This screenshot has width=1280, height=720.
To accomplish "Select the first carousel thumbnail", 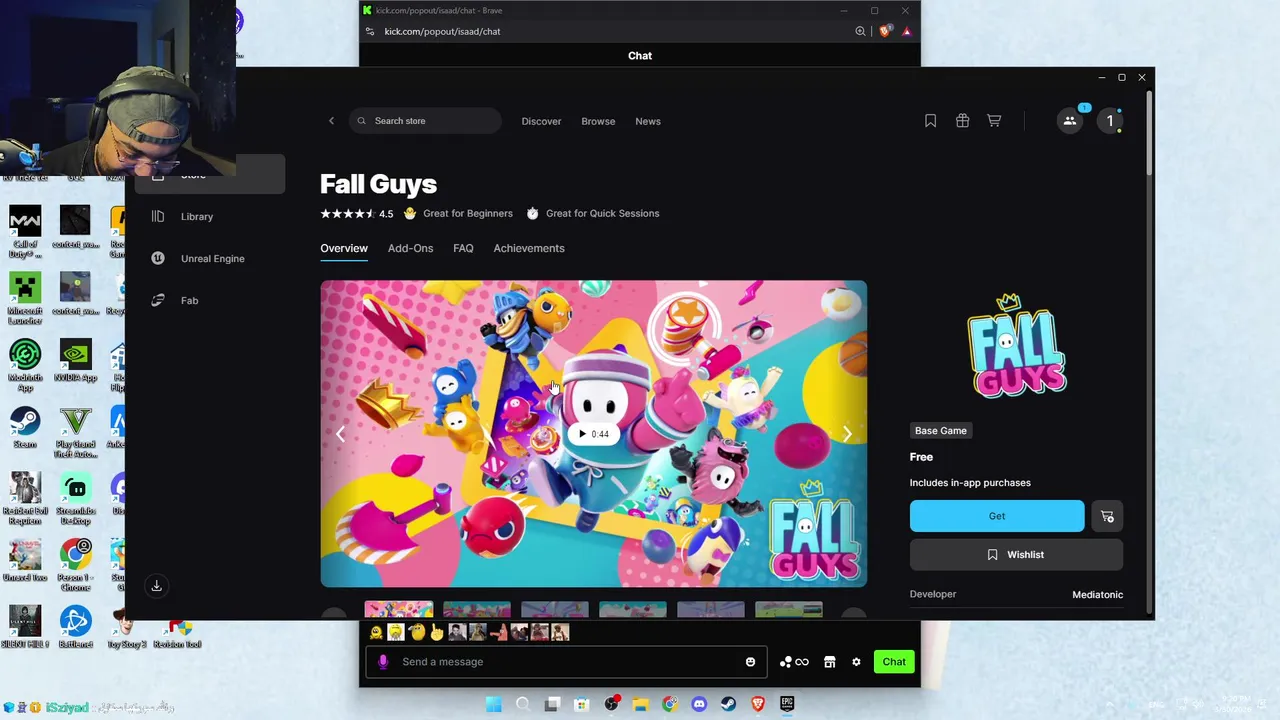I will 399,610.
